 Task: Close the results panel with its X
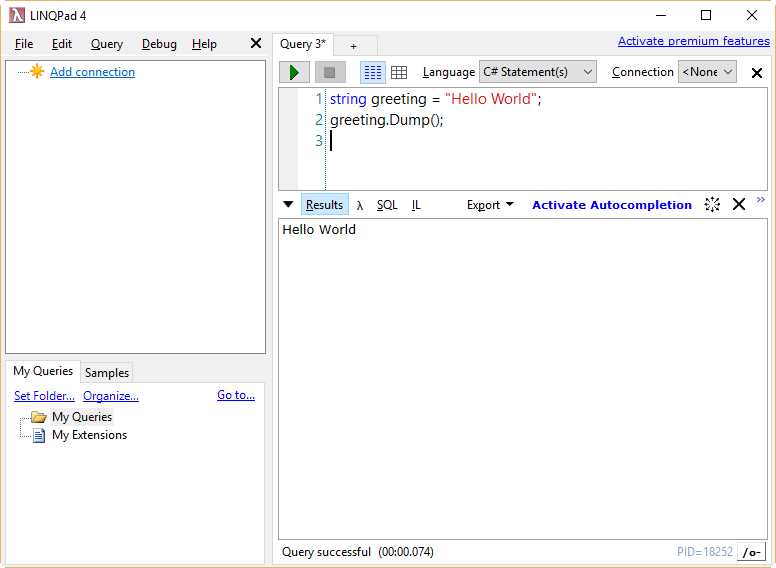tap(739, 204)
